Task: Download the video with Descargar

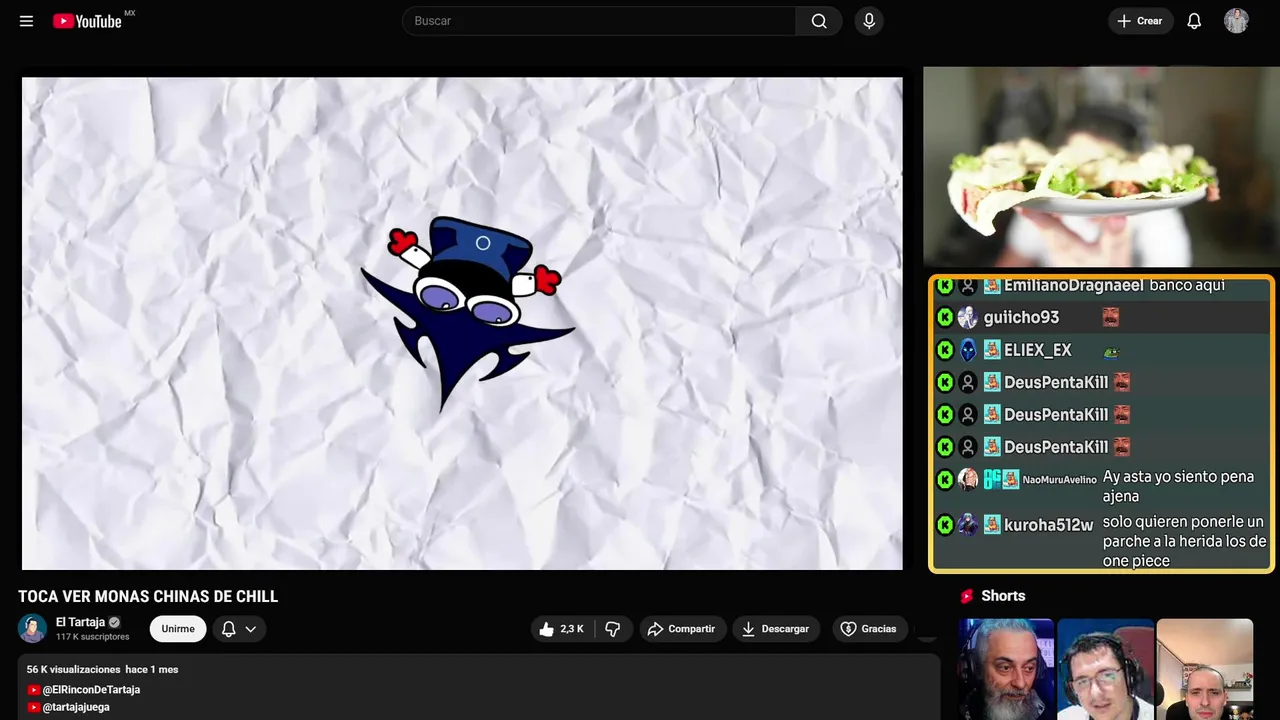Action: pos(776,629)
